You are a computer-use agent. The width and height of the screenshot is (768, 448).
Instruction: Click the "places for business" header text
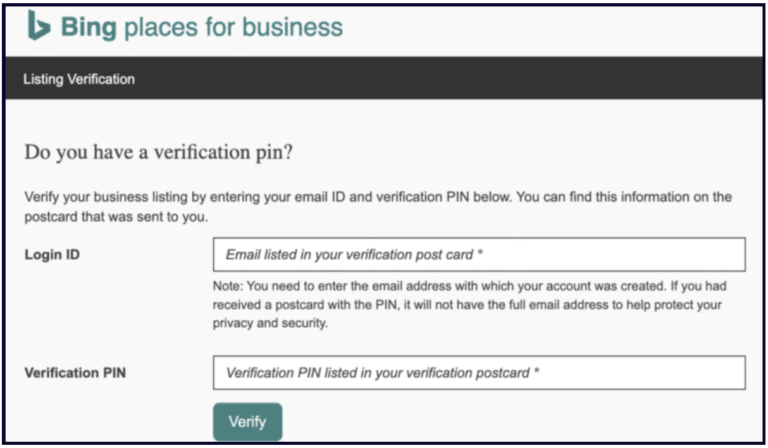pos(233,27)
